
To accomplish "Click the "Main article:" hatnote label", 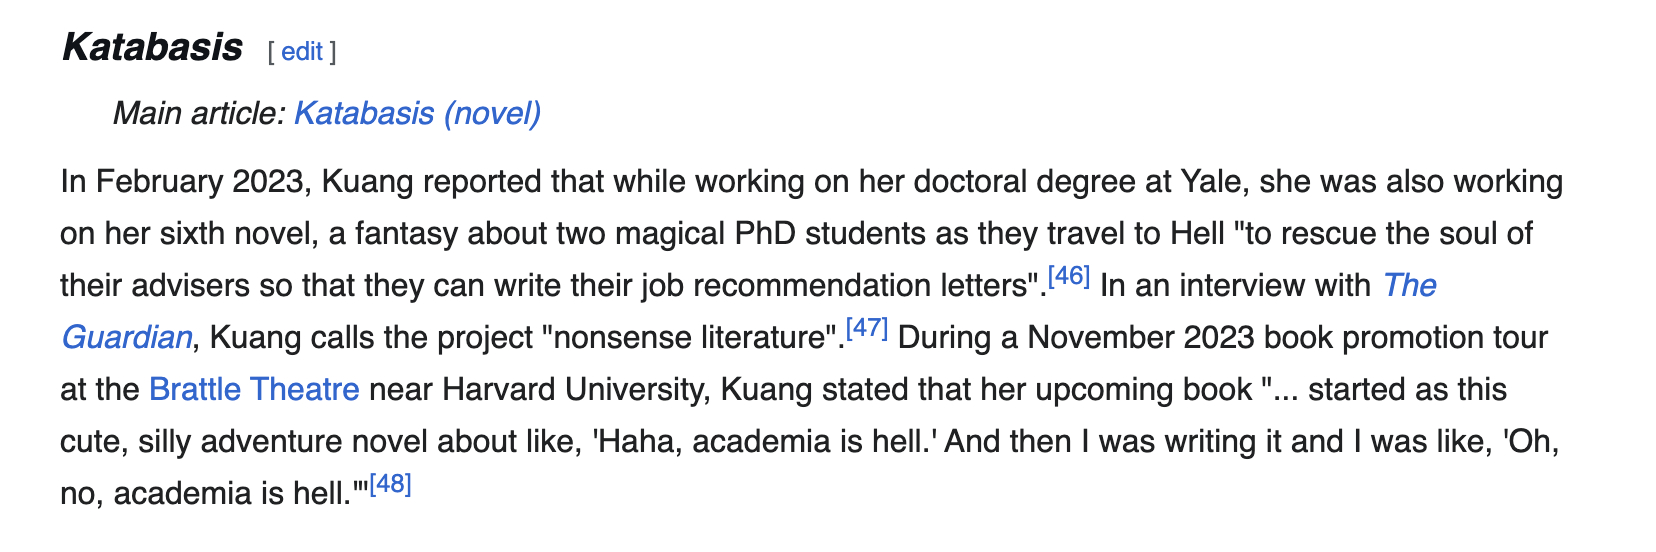I will point(199,114).
